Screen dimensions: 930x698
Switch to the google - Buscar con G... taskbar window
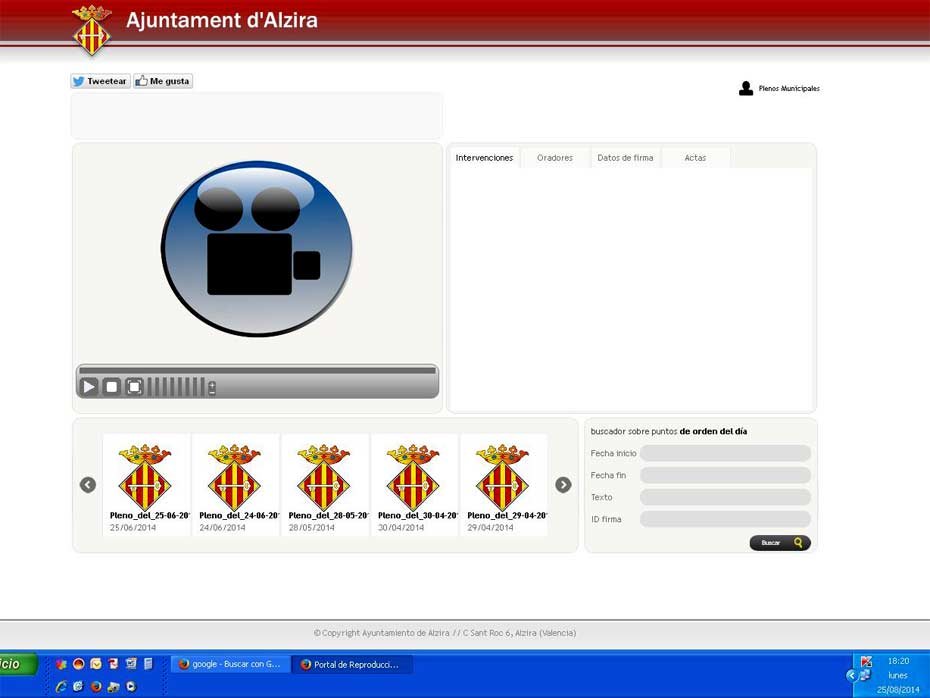coord(231,664)
